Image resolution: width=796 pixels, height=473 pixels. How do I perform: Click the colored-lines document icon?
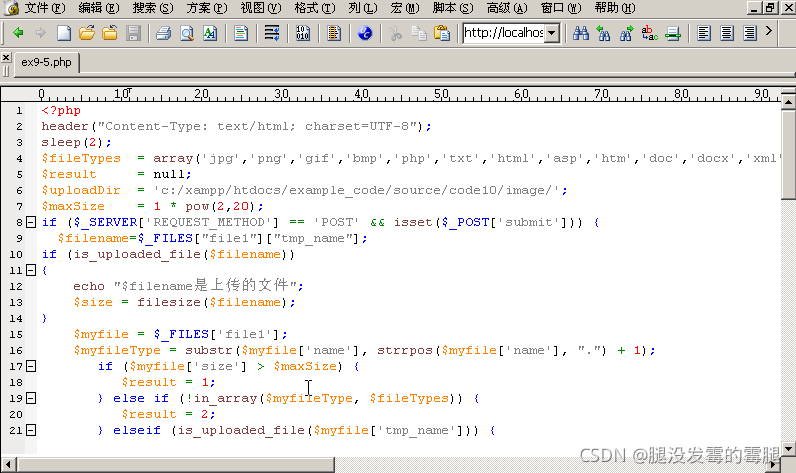pos(241,33)
